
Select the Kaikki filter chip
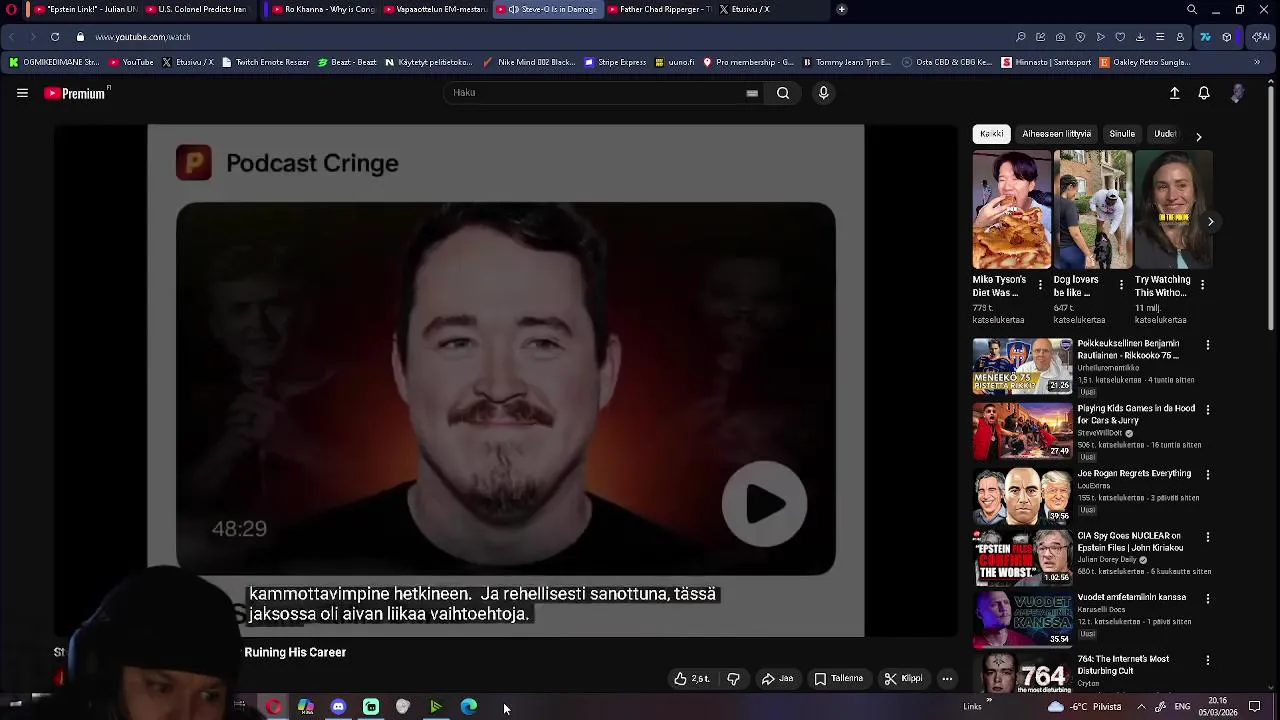pos(992,134)
